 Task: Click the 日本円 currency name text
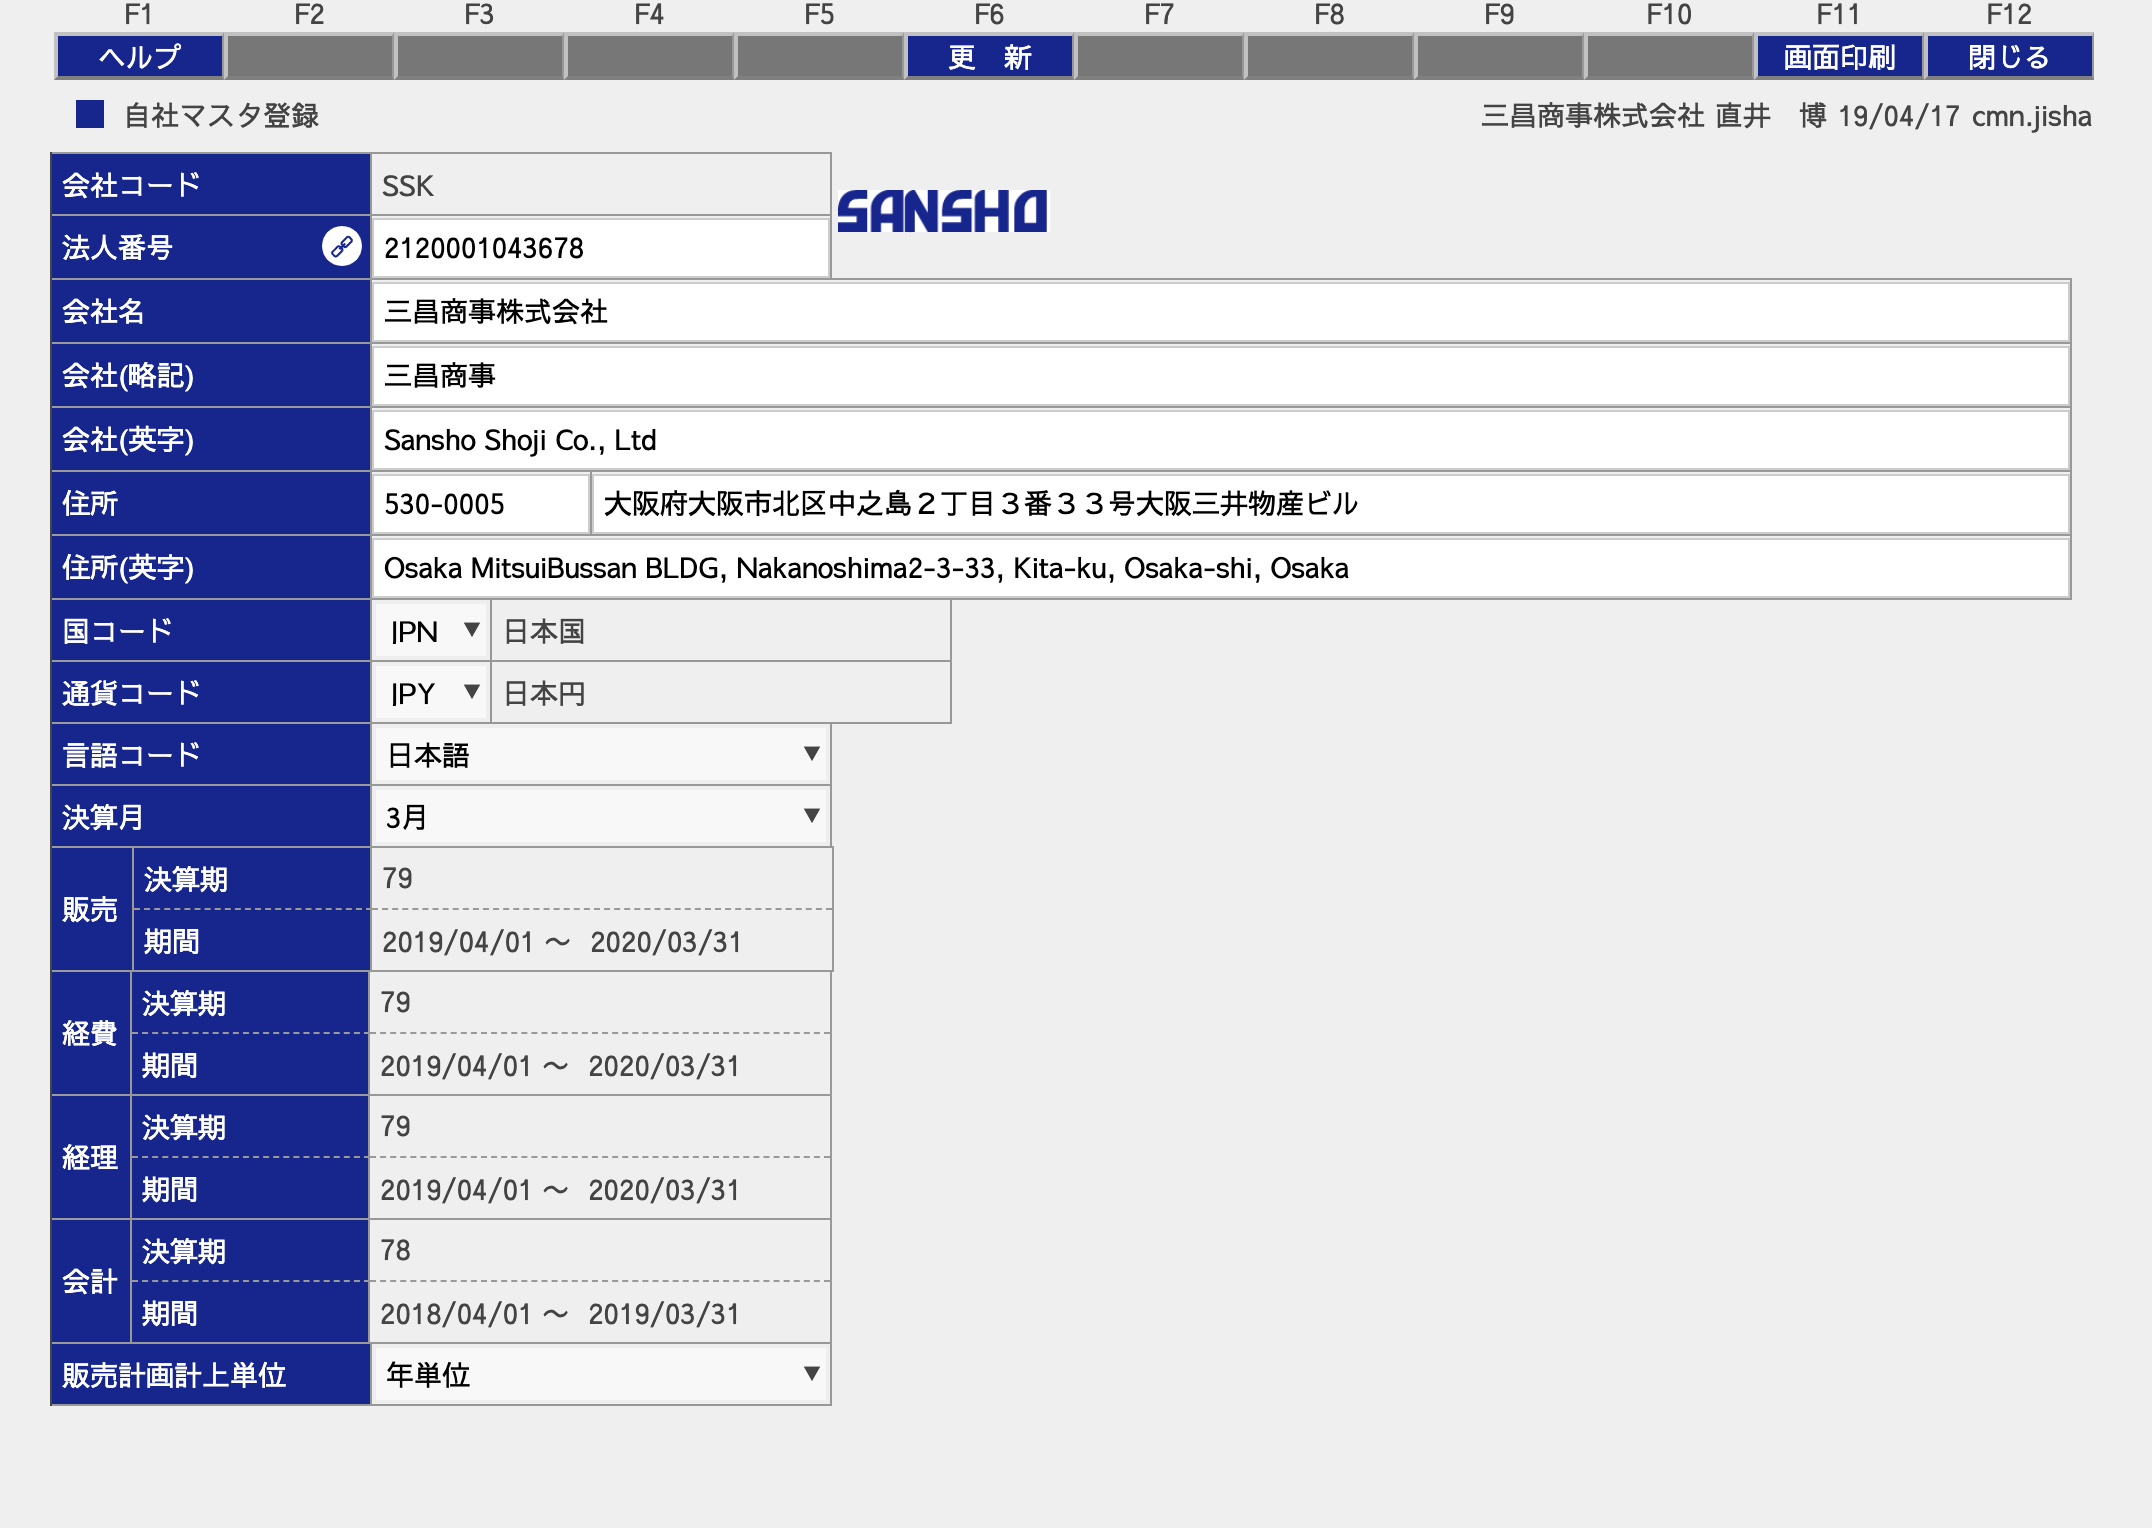coord(544,693)
